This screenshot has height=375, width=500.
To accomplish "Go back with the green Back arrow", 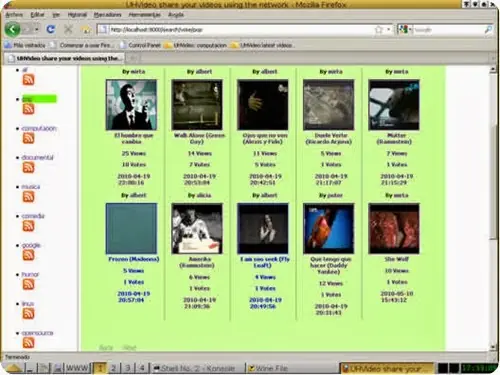I will tap(12, 29).
